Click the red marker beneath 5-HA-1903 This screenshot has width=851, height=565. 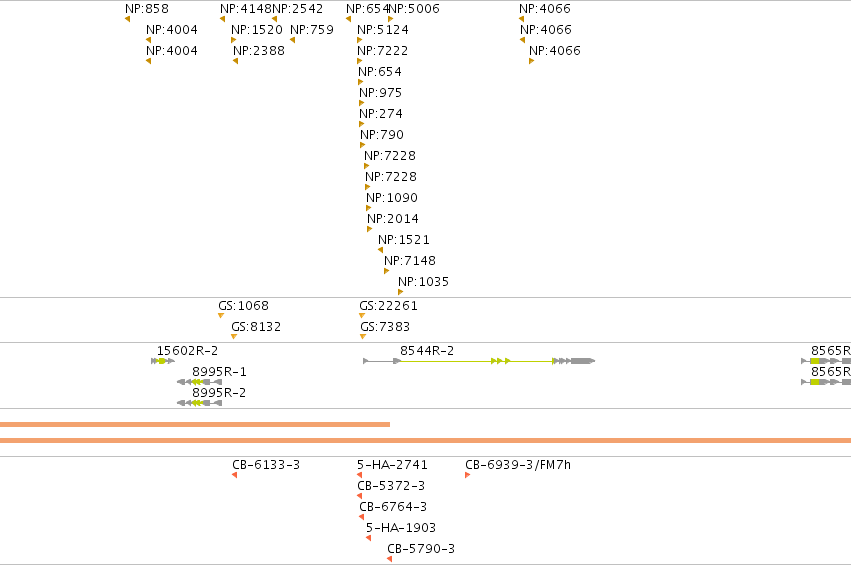click(369, 538)
